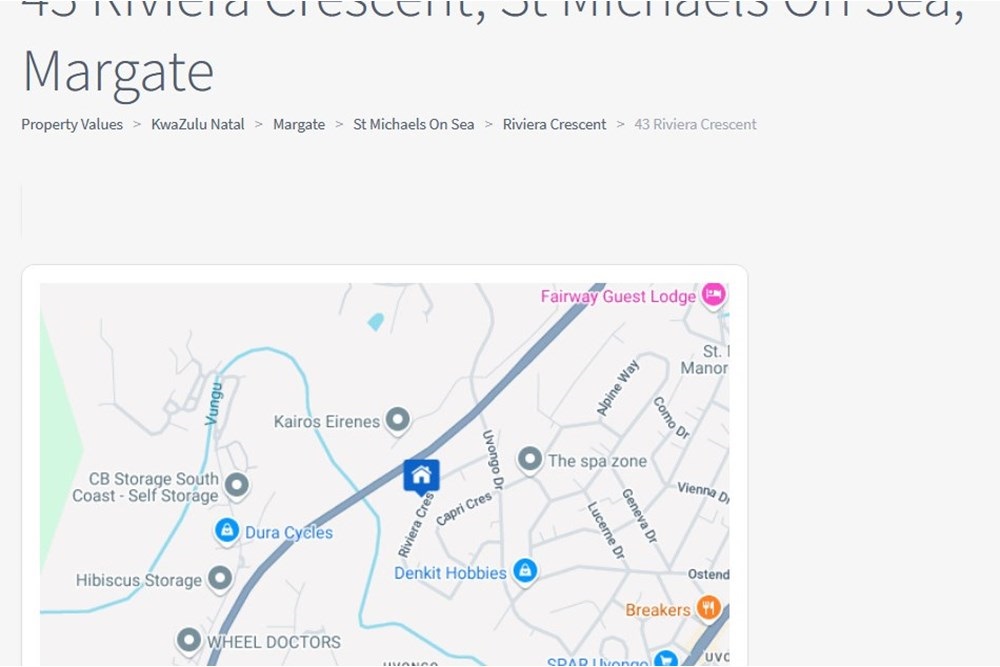Viewport: 1000px width, 667px height.
Task: Open Property Values breadcrumb link
Action: pos(72,124)
